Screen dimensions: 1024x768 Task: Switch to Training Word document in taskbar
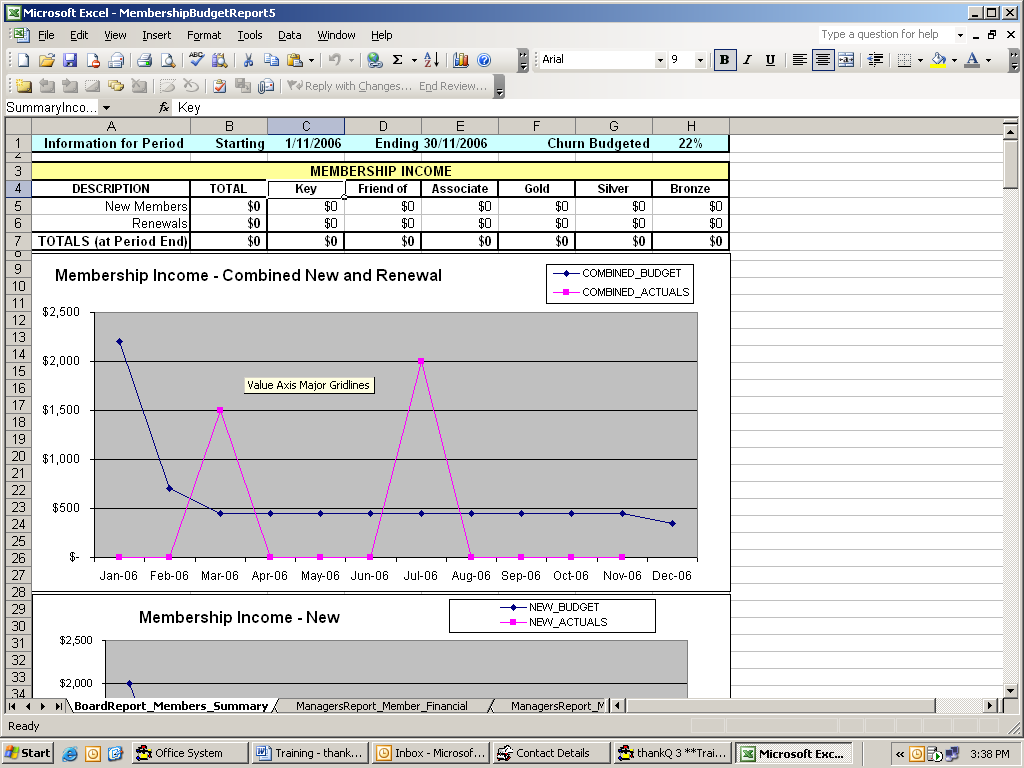coord(310,753)
